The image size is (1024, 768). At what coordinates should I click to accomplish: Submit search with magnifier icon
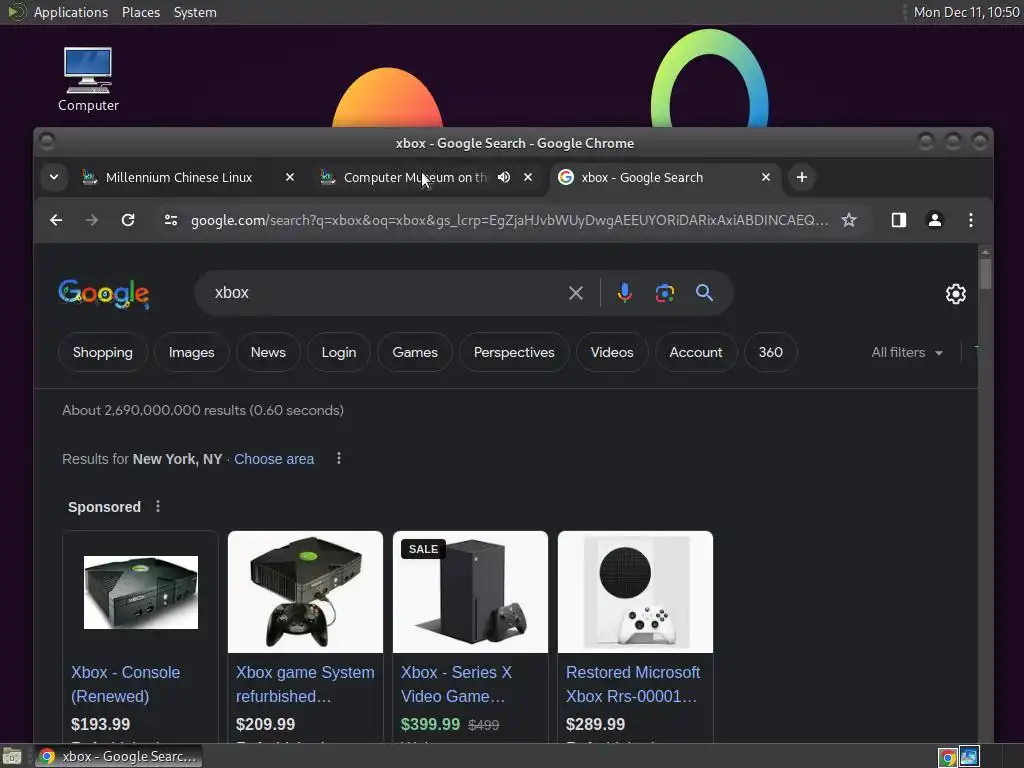(704, 293)
